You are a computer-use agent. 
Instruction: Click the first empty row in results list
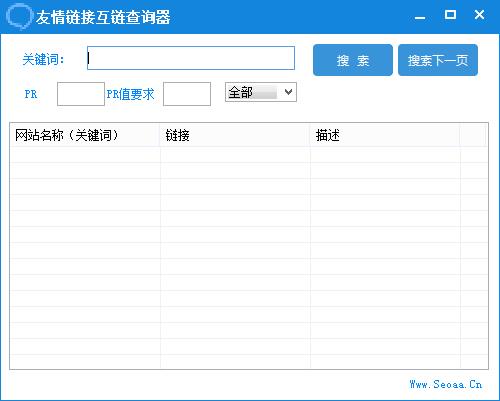(248, 155)
